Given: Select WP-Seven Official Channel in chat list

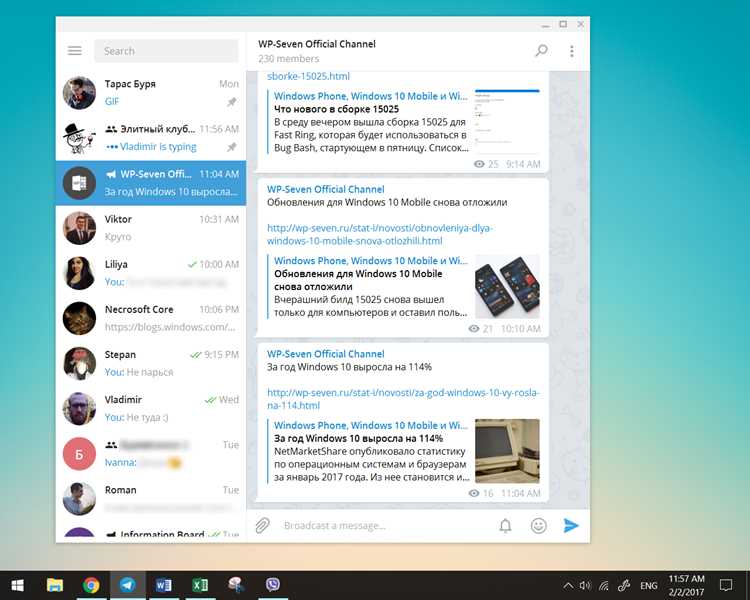Looking at the screenshot, I should click(x=151, y=183).
